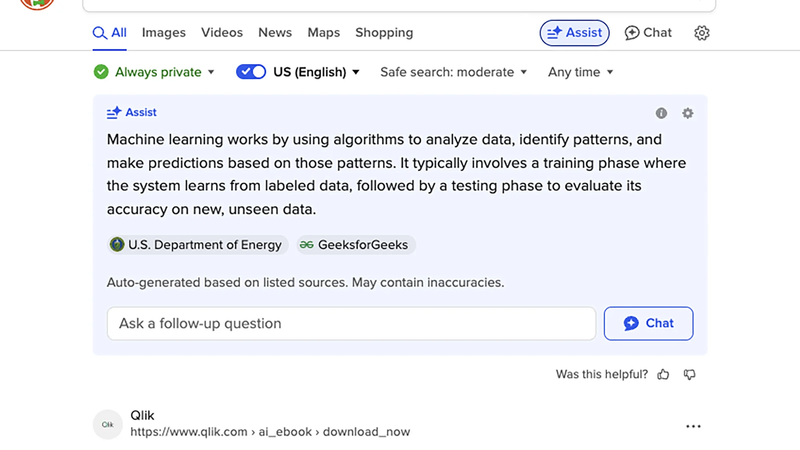Open the Videos tab

point(222,33)
